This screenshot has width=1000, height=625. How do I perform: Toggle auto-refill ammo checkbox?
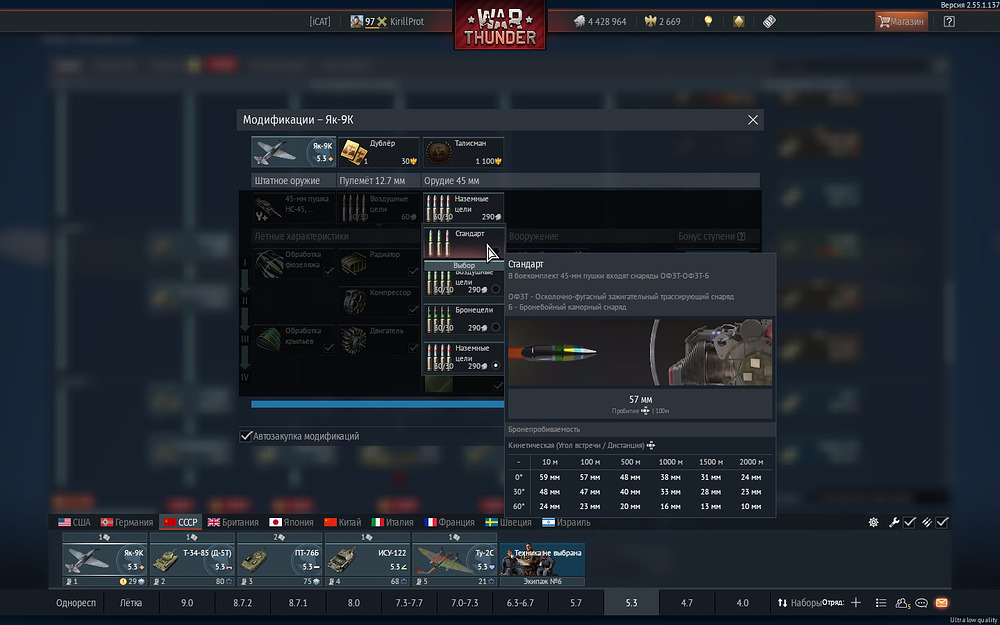[x=942, y=522]
